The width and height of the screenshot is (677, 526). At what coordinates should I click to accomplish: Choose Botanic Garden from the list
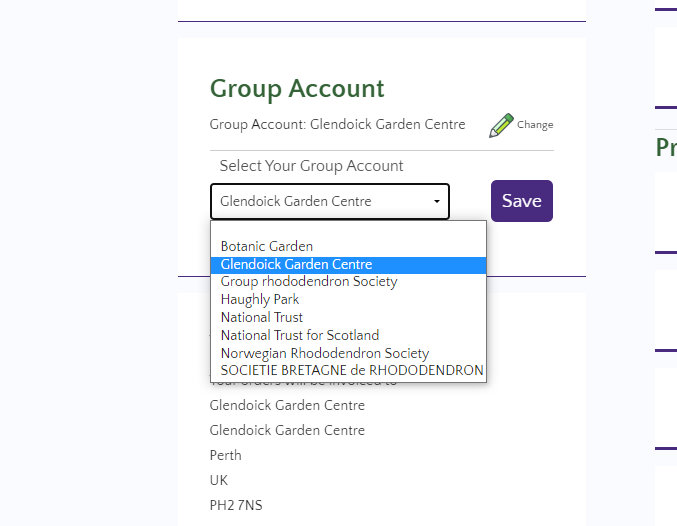click(267, 246)
